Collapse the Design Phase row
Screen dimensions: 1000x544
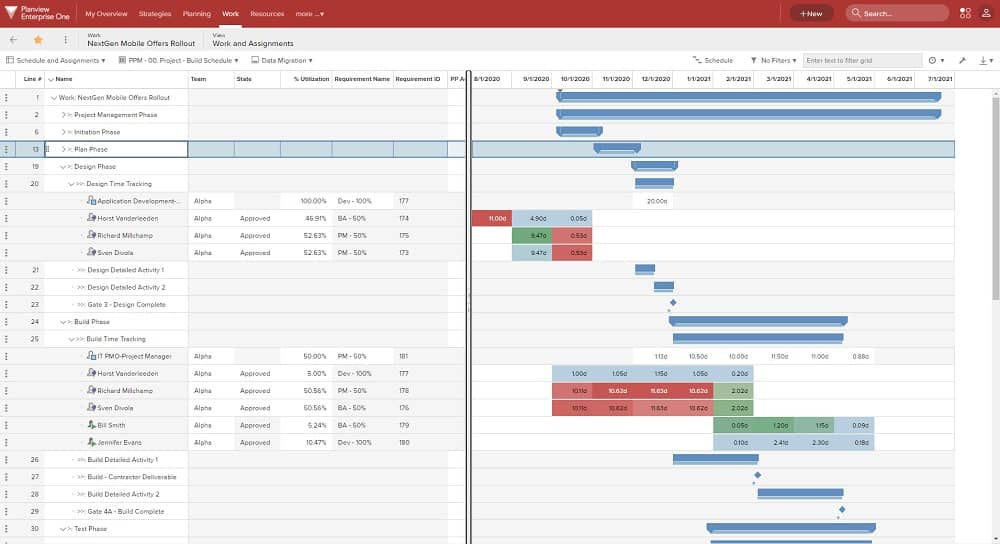click(x=63, y=167)
